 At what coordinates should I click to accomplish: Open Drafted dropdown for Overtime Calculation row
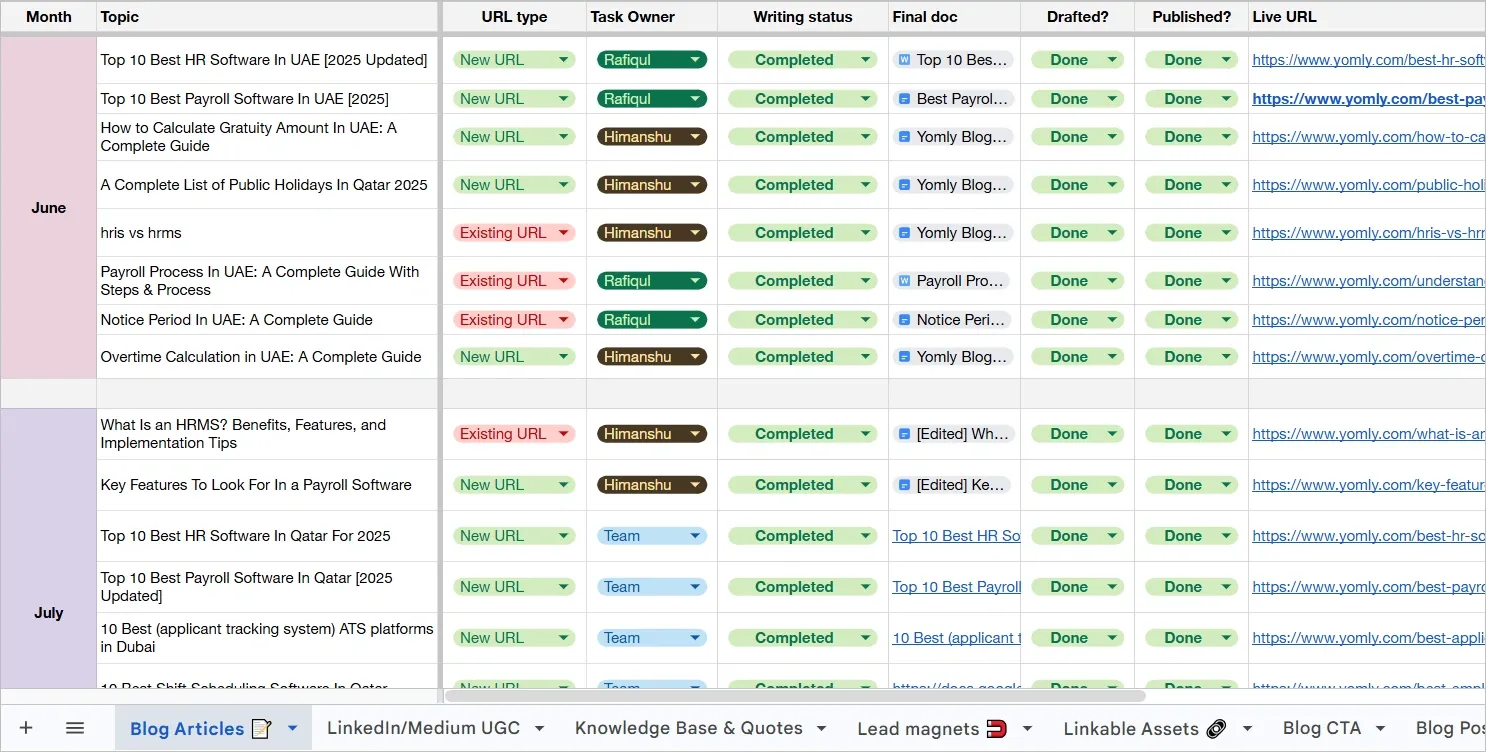(1078, 357)
